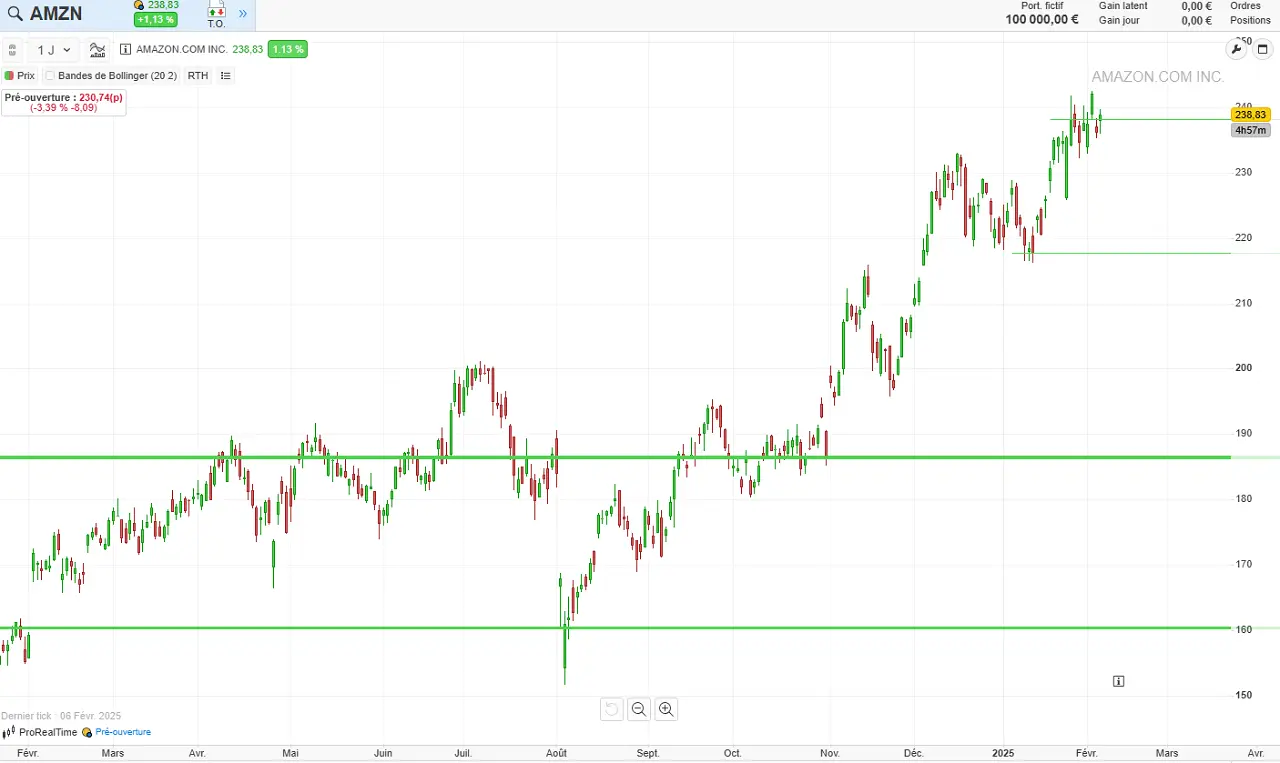This screenshot has height=763, width=1280.
Task: Click the Août label on time axis
Action: 558,753
